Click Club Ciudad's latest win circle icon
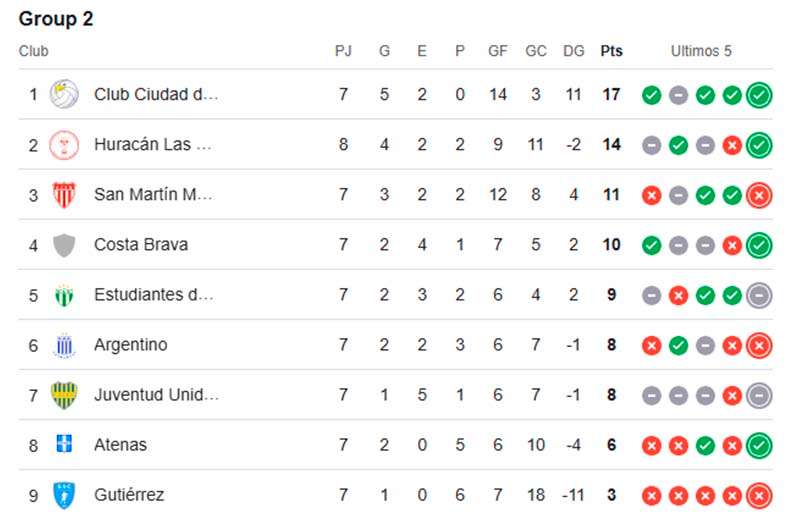Viewport: 800px width, 530px height. [759, 95]
